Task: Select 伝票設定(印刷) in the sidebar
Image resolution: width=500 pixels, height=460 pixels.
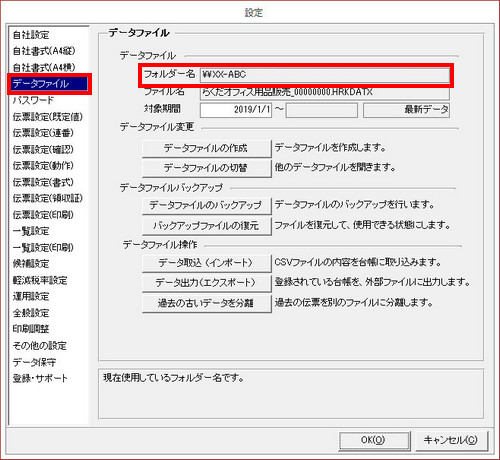Action: point(43,215)
